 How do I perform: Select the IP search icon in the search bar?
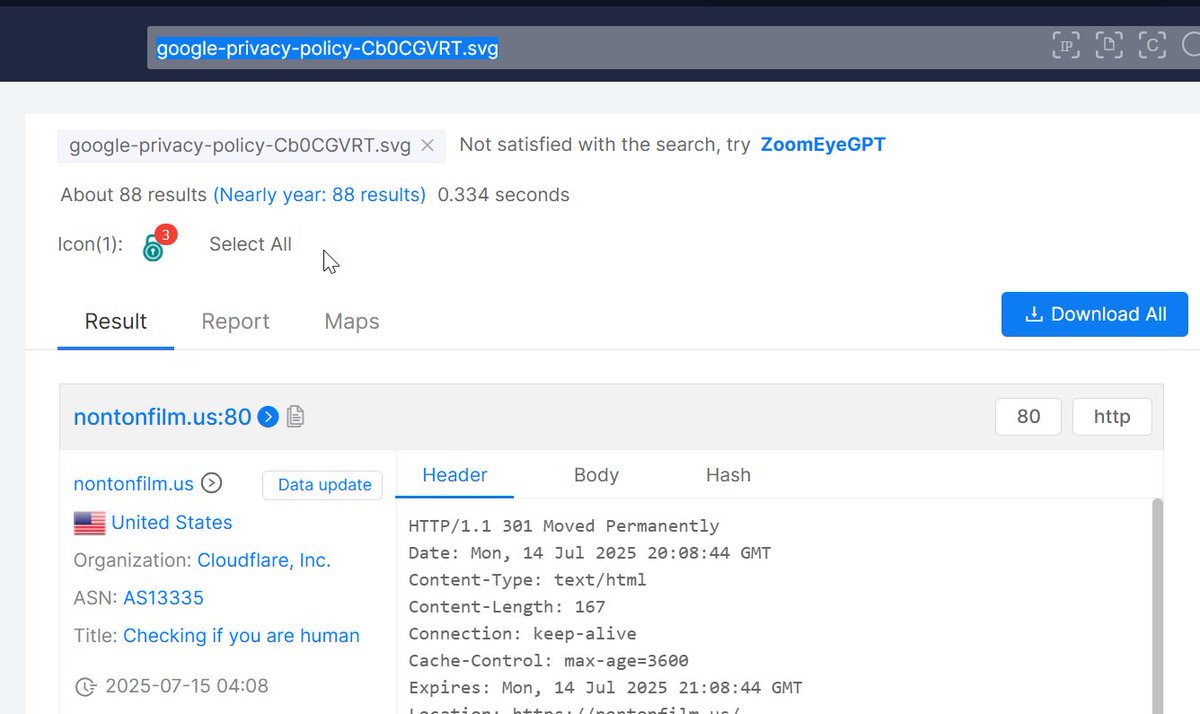(x=1065, y=44)
